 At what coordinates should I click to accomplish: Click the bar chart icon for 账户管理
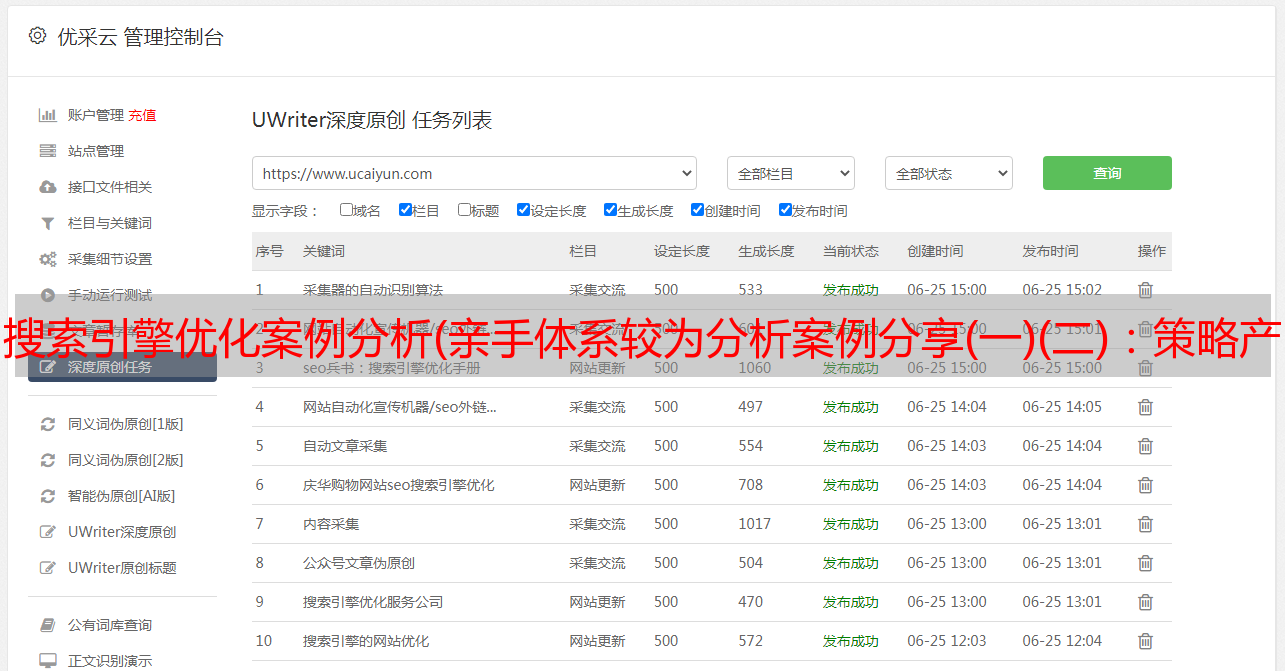(47, 115)
